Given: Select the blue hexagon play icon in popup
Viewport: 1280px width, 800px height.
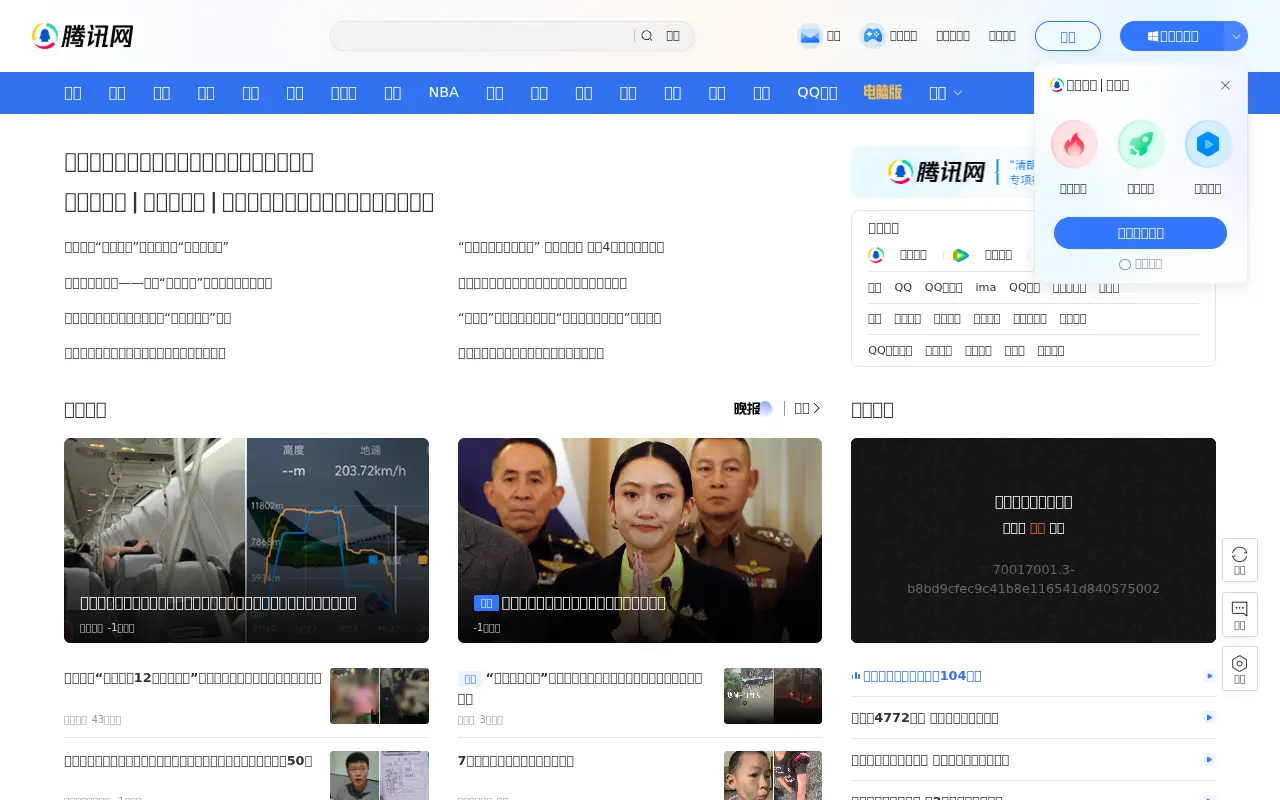Looking at the screenshot, I should coord(1208,145).
